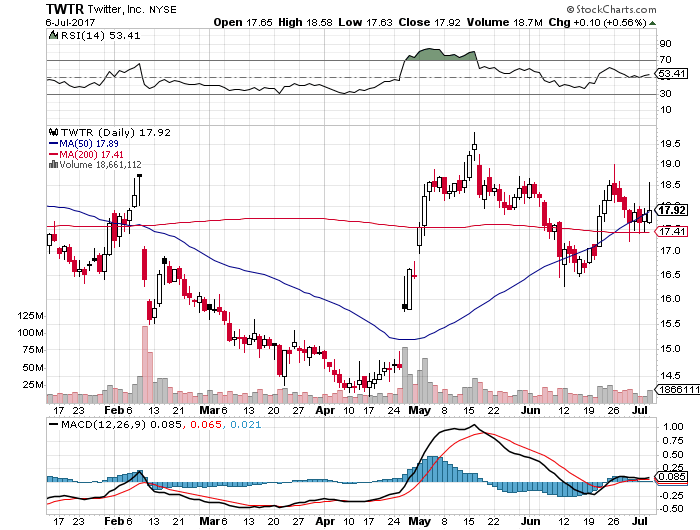The width and height of the screenshot is (700, 530).
Task: Click the 1.00 MACD axis label
Action: tap(673, 426)
